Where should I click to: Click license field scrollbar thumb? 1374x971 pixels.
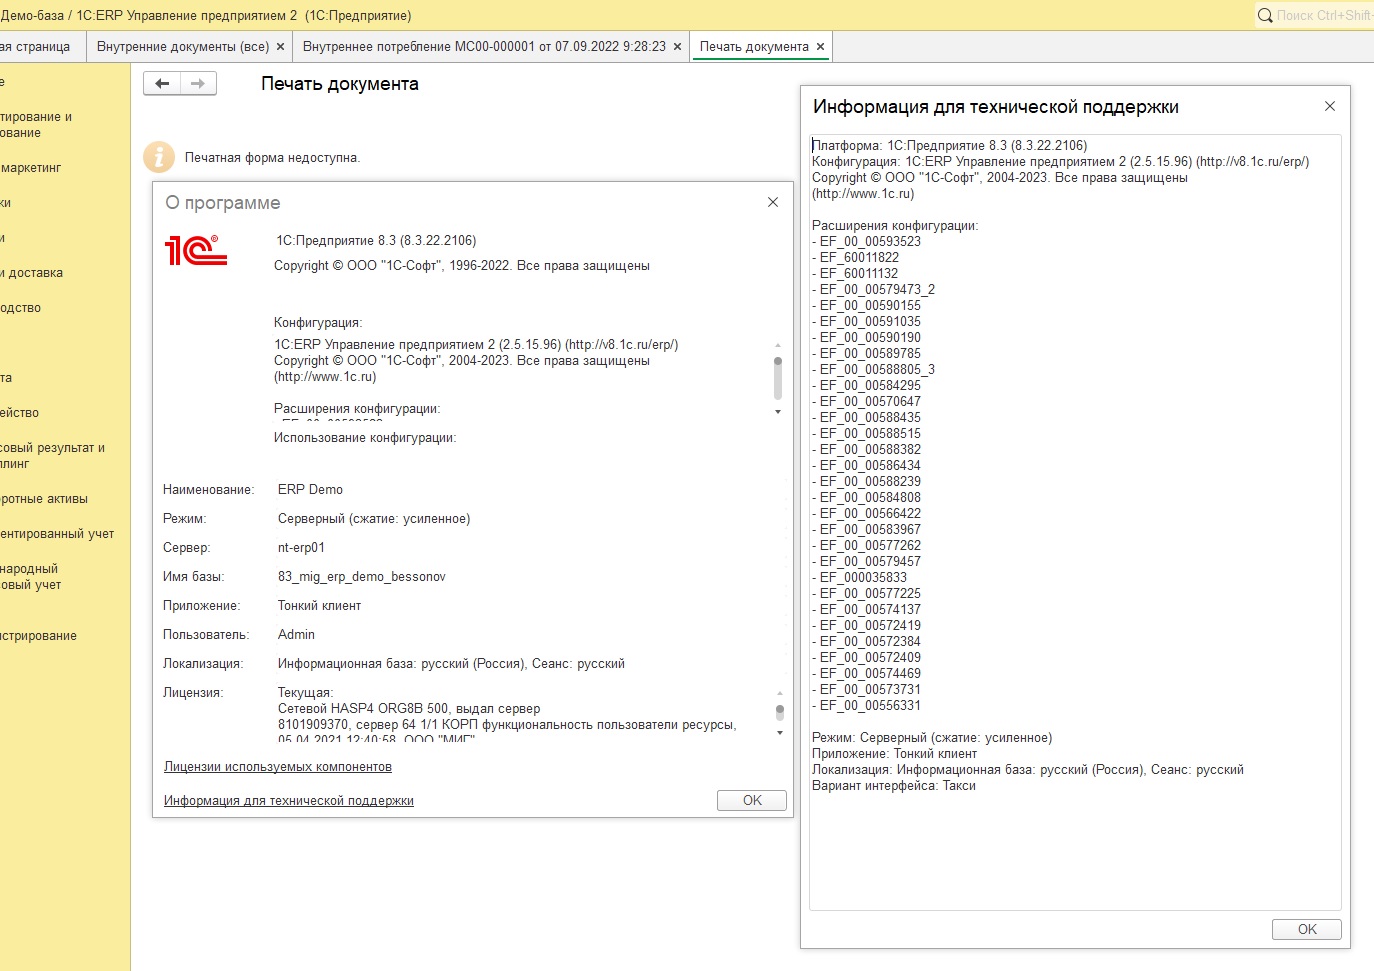[780, 712]
